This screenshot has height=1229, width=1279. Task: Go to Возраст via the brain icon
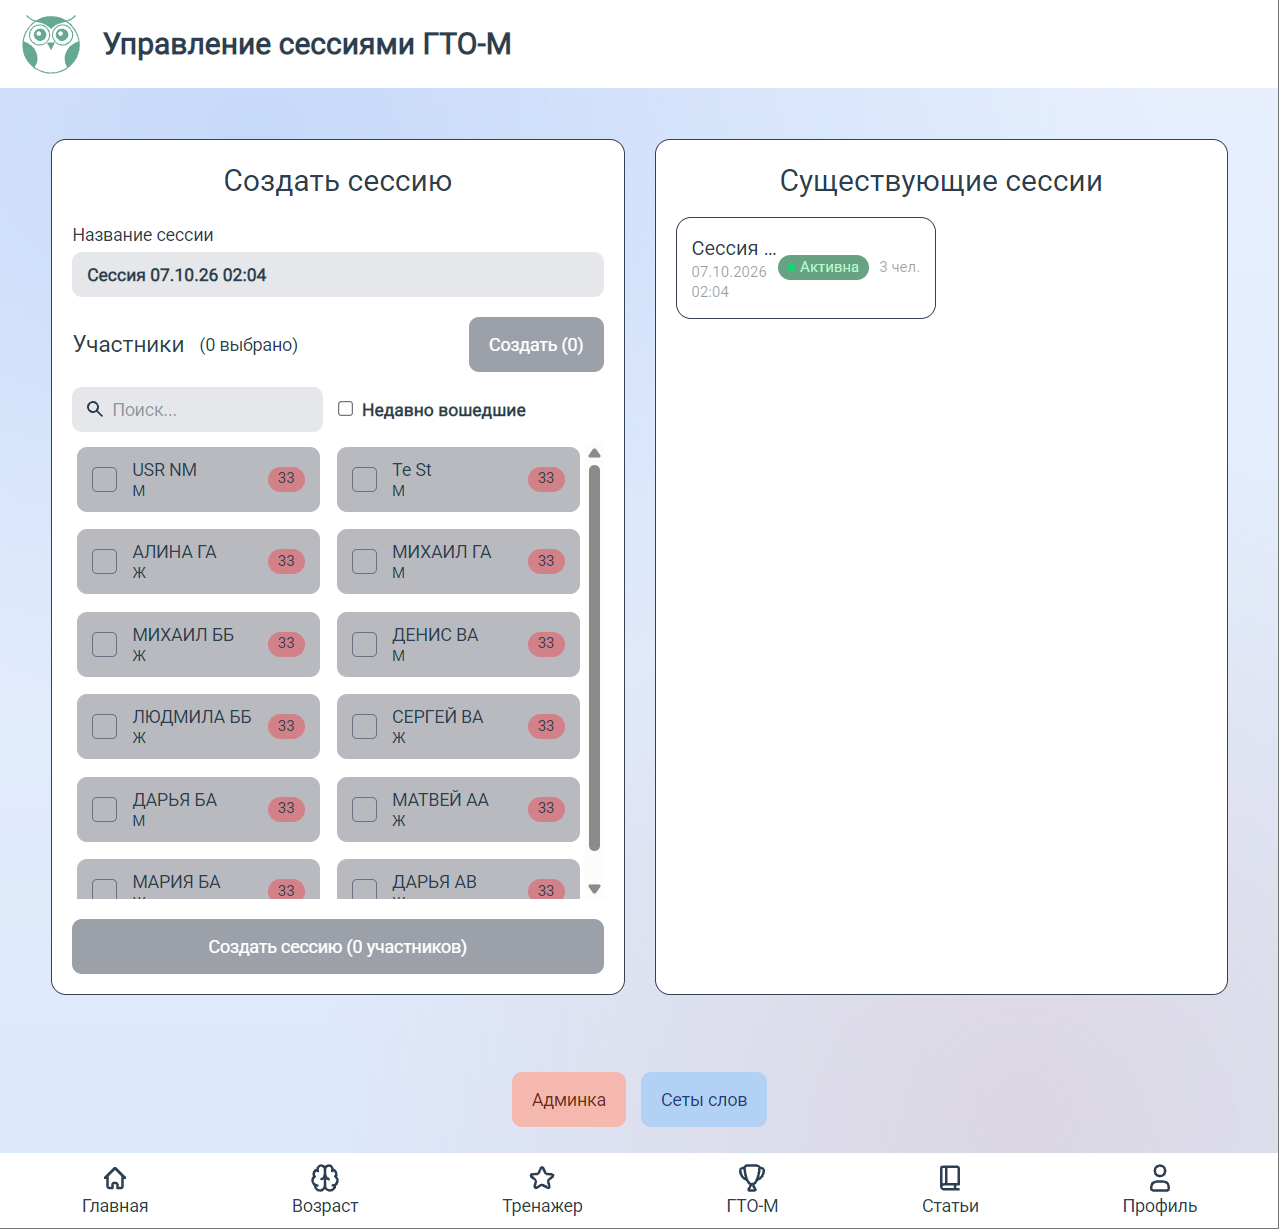325,1178
